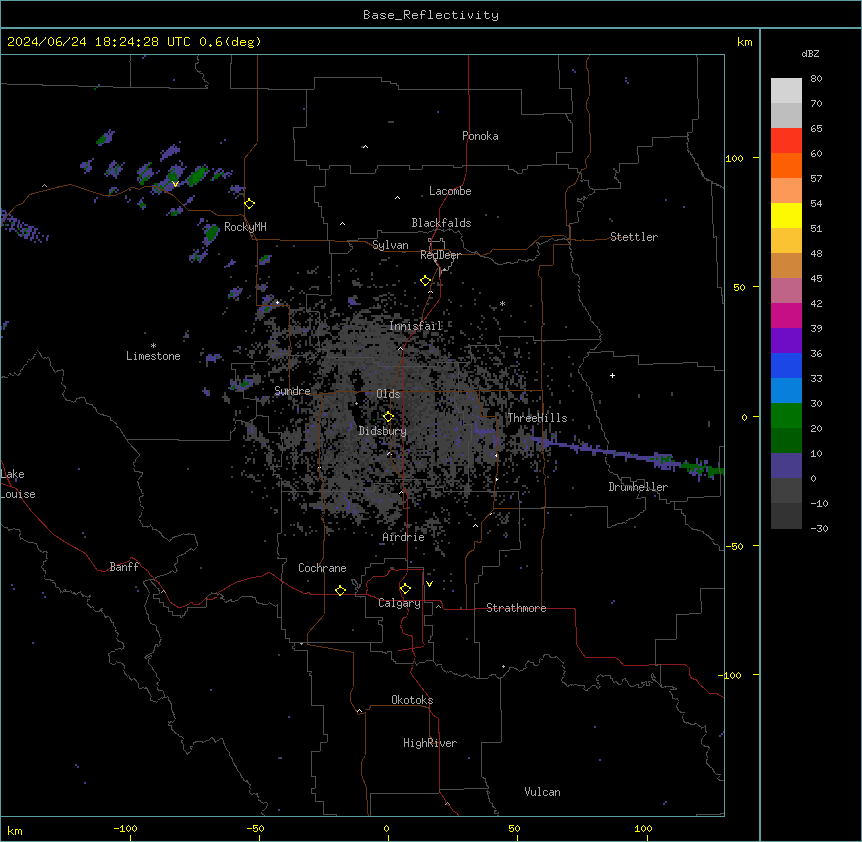Click the Blackfalds city label
The image size is (862, 842).
441,223
